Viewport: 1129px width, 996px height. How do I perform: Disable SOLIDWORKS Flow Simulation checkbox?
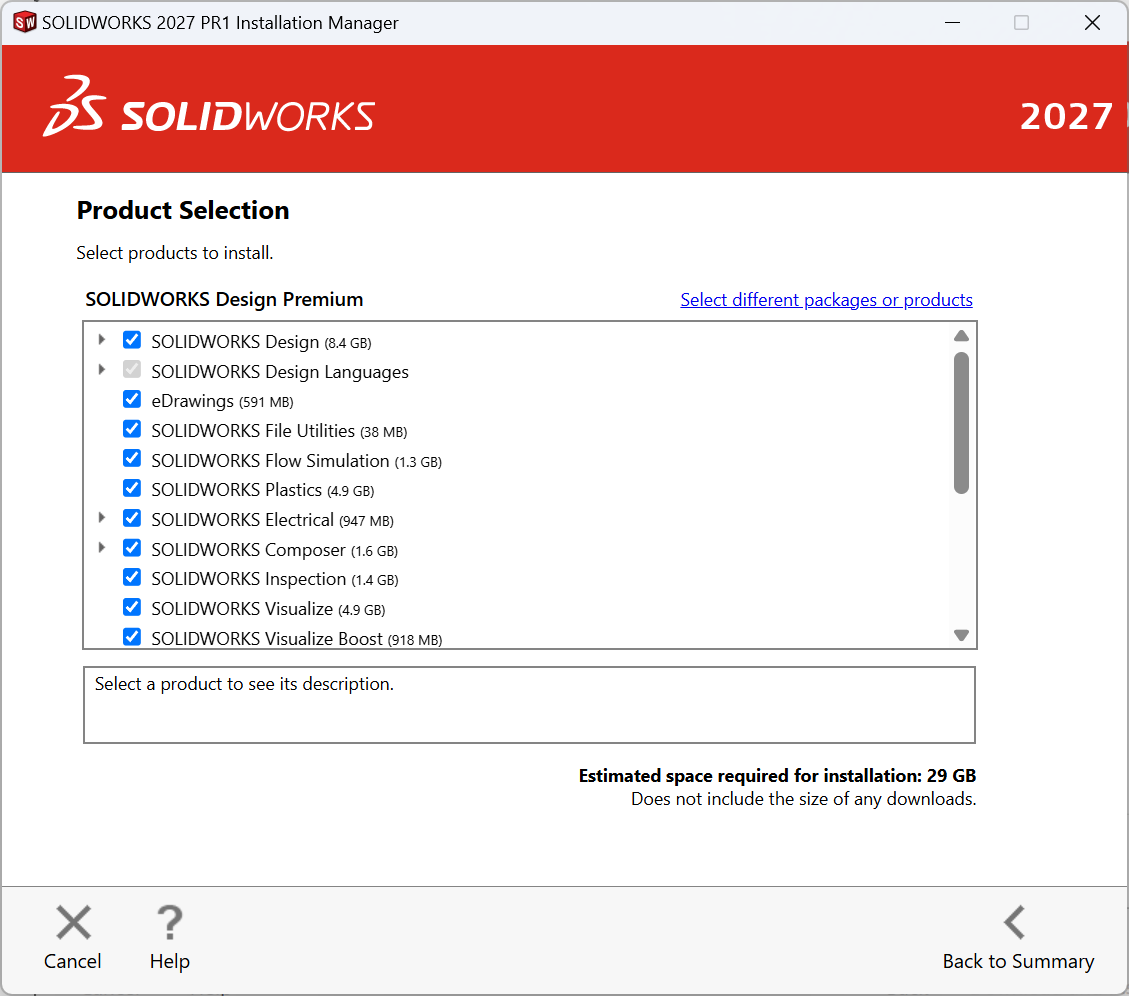(132, 459)
